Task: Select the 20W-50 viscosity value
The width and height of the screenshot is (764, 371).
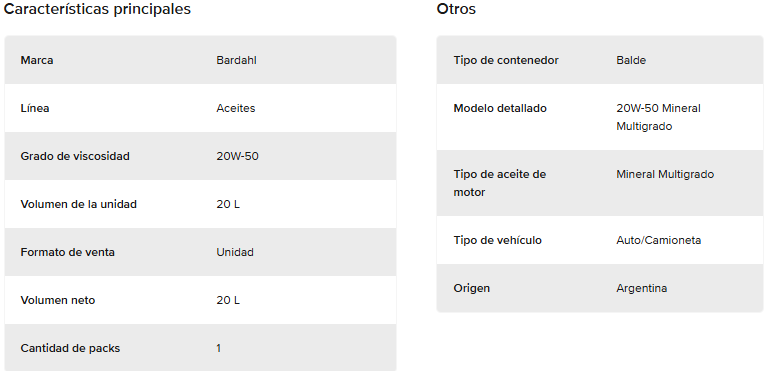Action: point(237,156)
